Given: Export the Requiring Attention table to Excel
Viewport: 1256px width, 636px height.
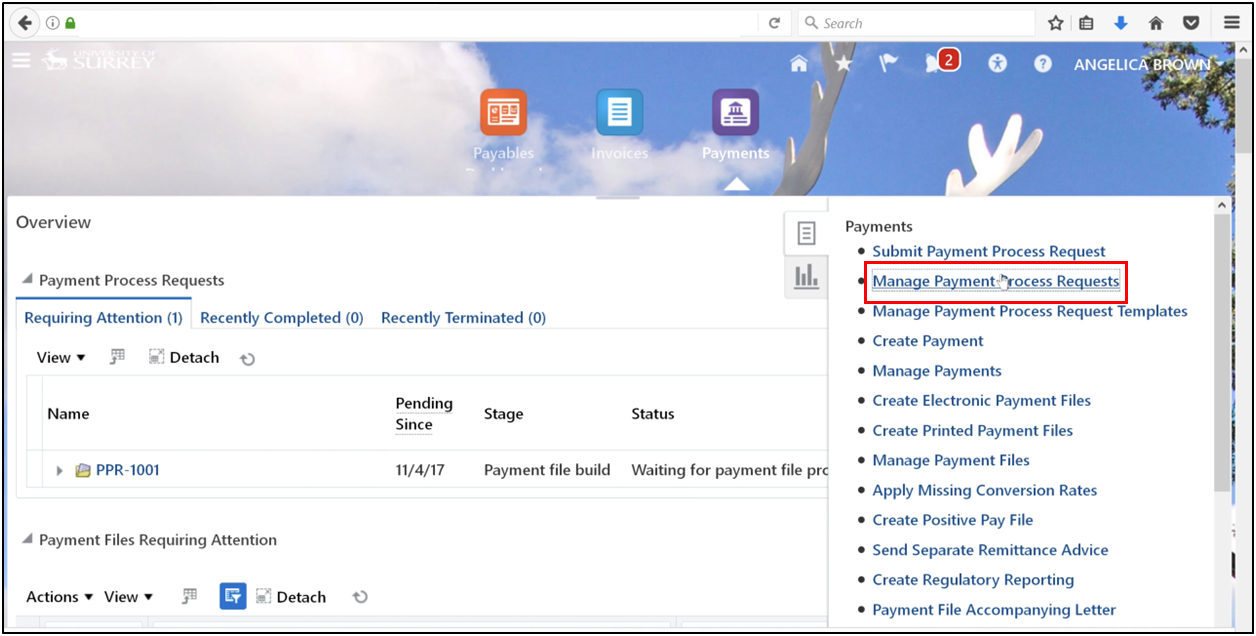Looking at the screenshot, I should pos(117,356).
